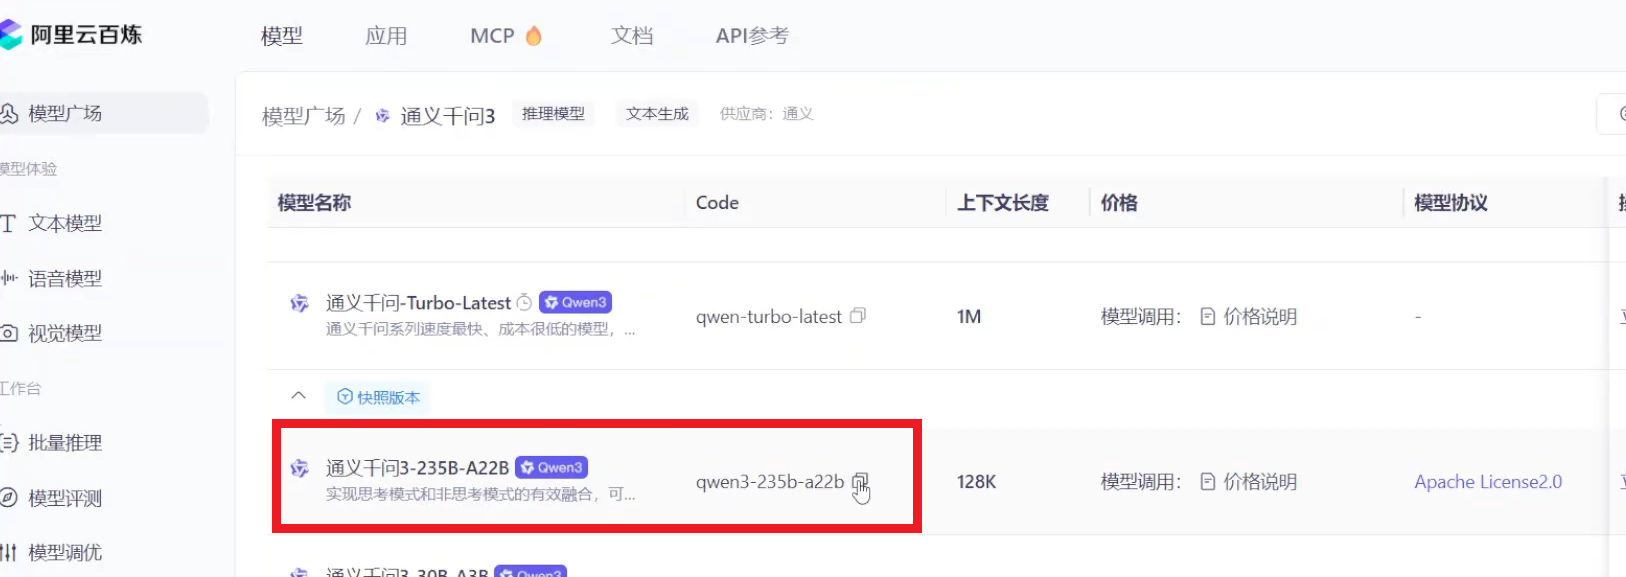Screen dimensions: 1626x577
Task: Open 价格说明 for qwen3-235b-a22b
Action: pos(1260,482)
